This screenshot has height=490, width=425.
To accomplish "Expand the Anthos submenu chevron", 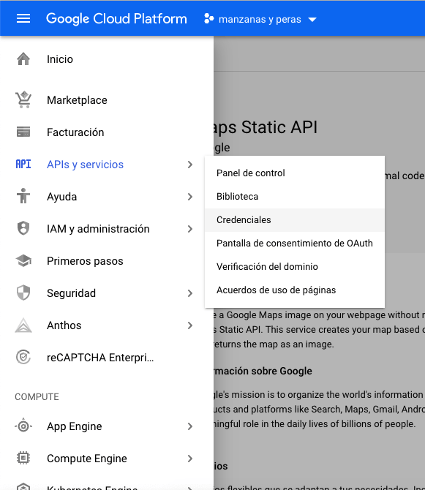I will coord(190,325).
